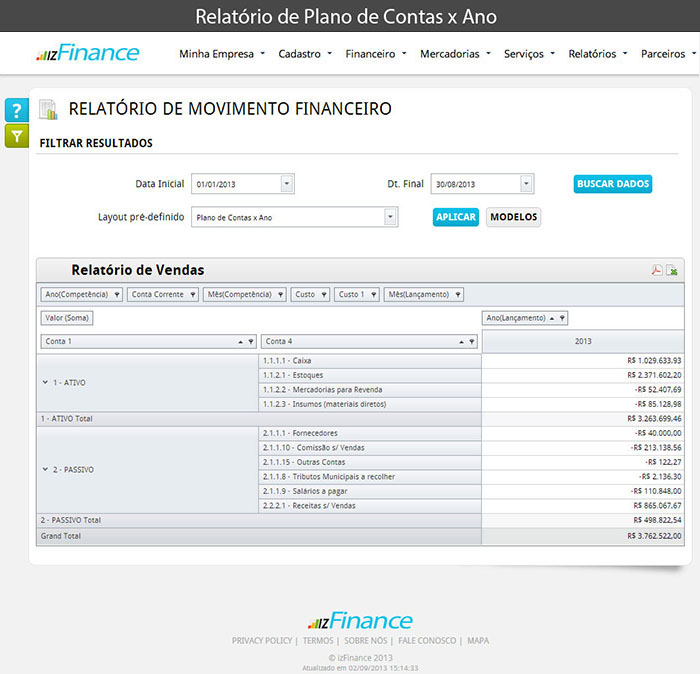Viewport: 700px width, 674px height.
Task: Collapse the 2 - PASSIVO group
Action: (45, 470)
